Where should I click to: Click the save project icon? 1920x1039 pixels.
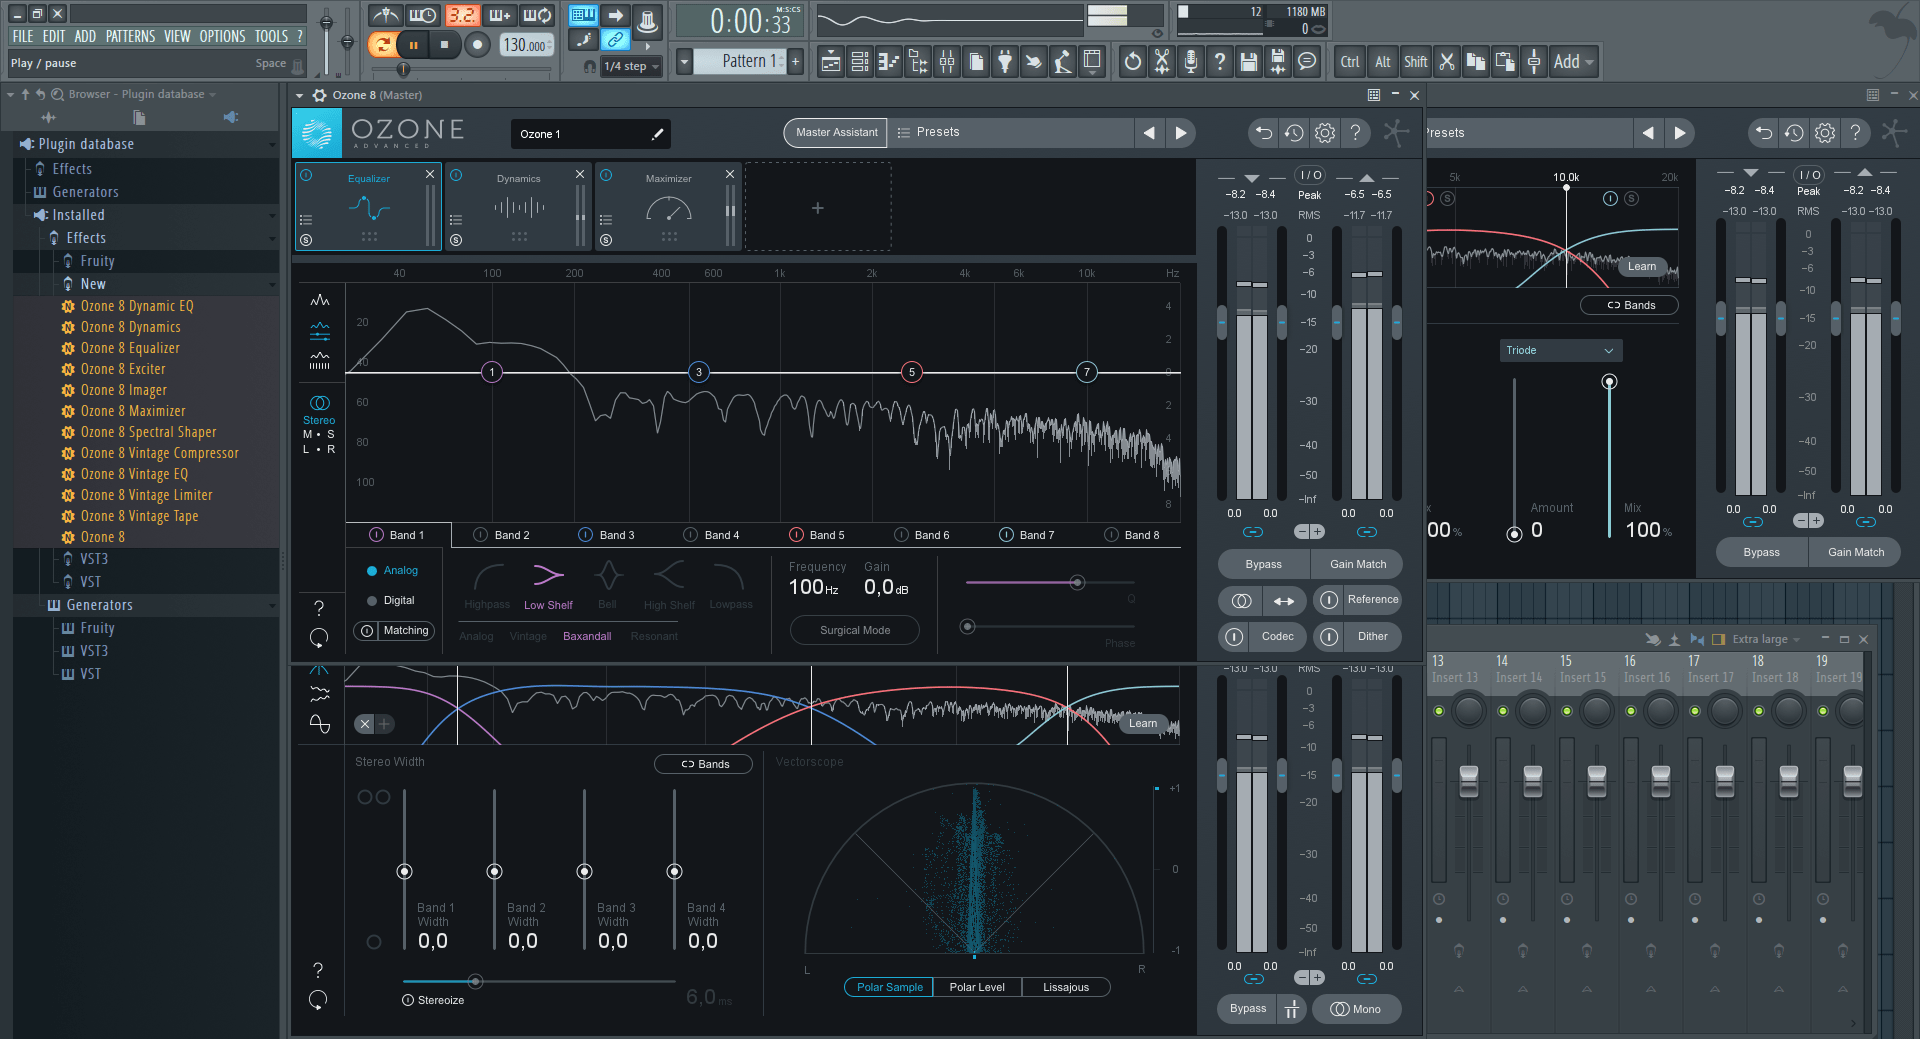tap(1248, 62)
